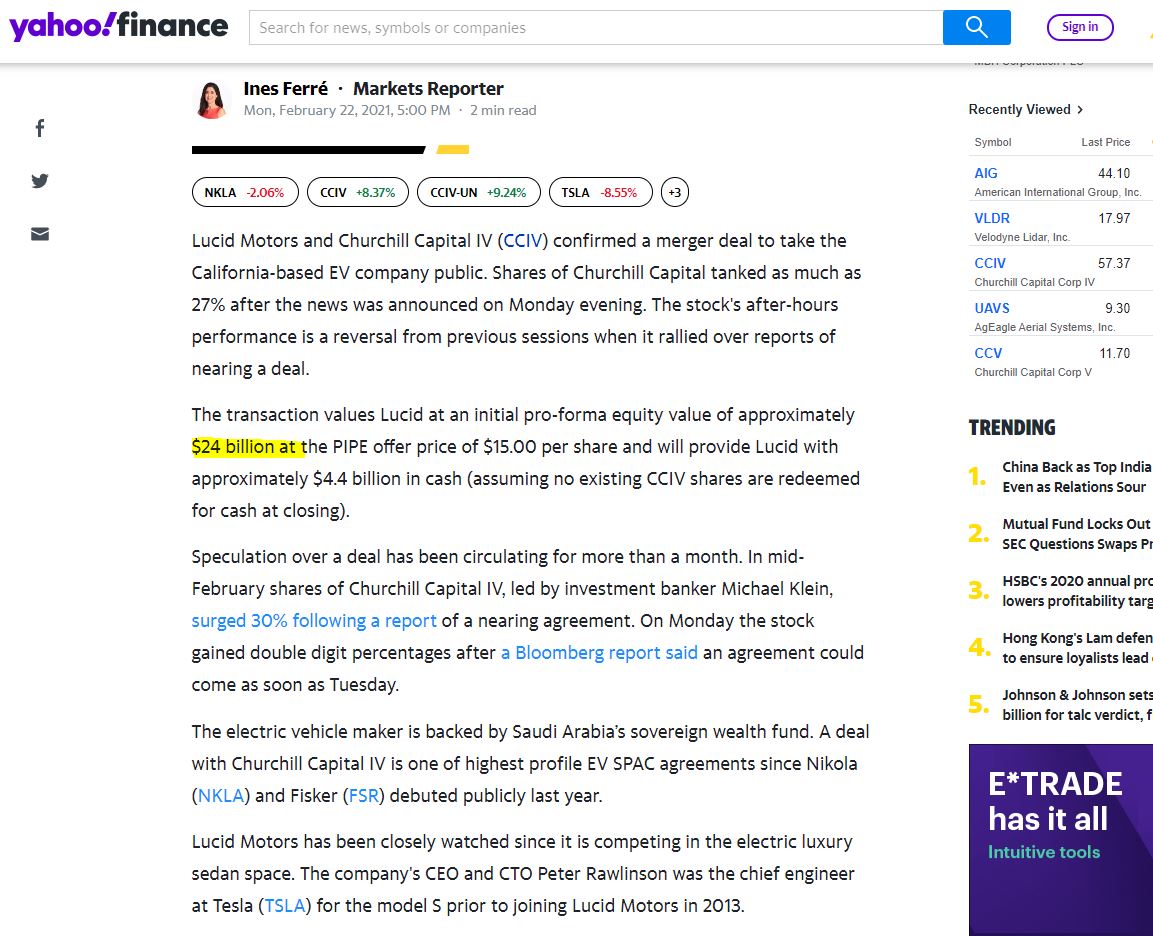
Task: Expand the +3 more tickers pill
Action: 674,192
